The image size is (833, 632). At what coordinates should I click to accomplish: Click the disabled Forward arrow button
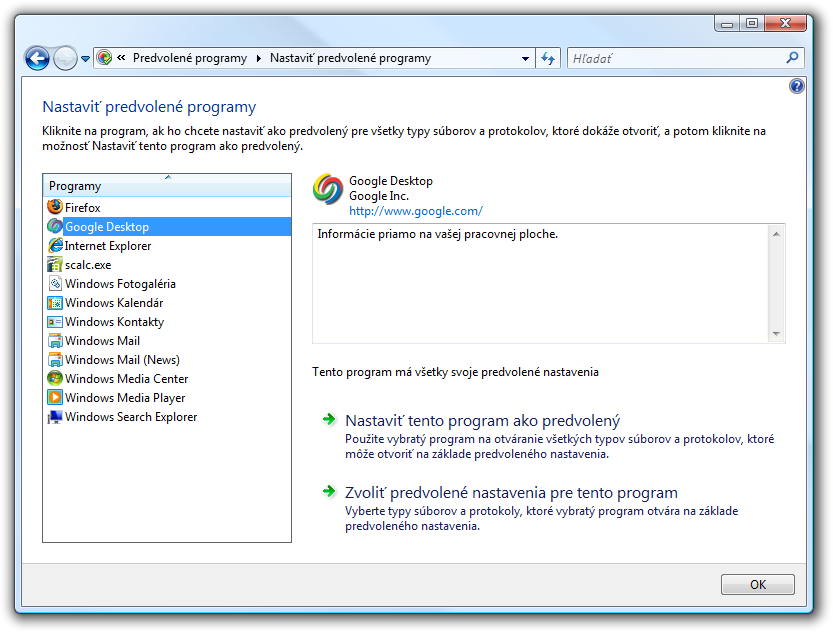(65, 58)
